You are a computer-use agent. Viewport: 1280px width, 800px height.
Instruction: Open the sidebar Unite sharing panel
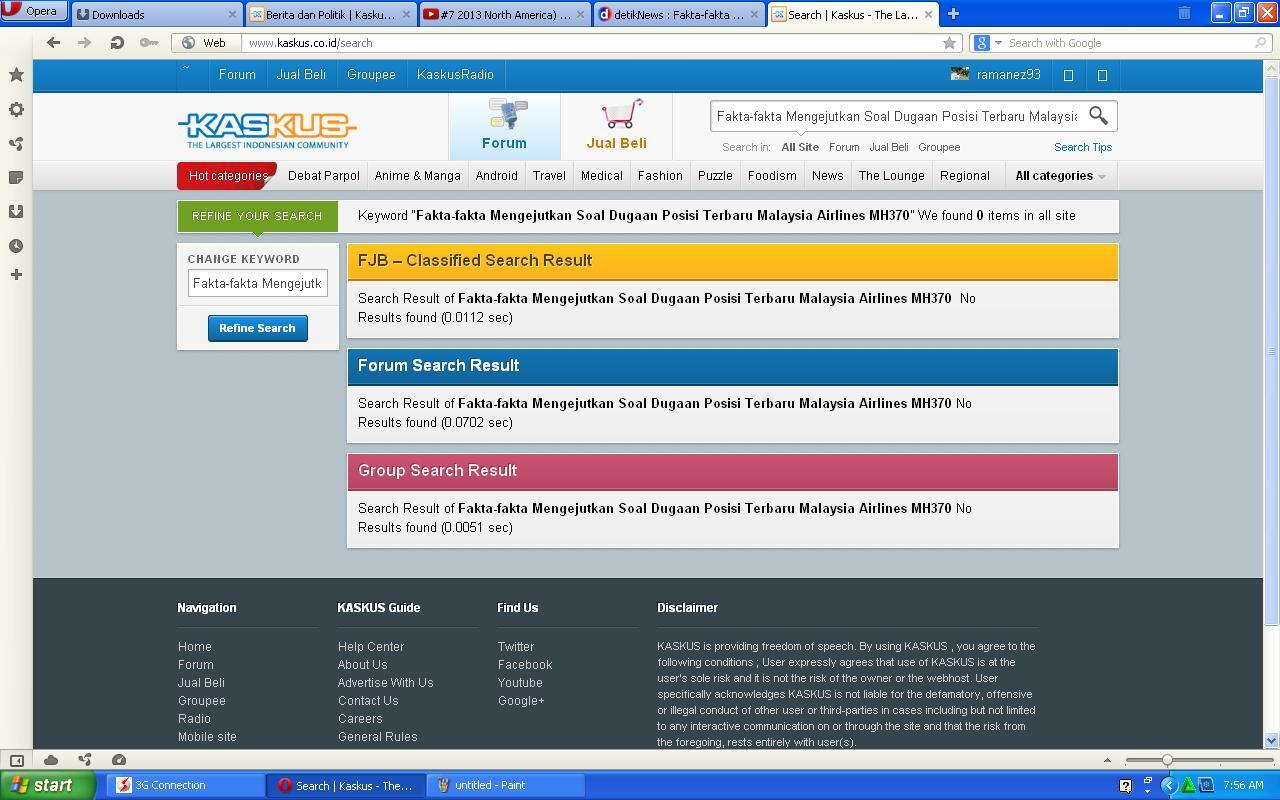click(16, 143)
